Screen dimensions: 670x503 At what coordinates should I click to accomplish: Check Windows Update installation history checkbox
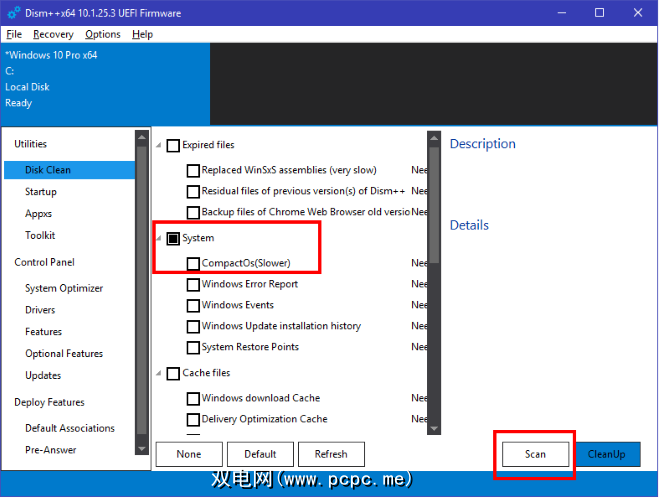pos(193,327)
